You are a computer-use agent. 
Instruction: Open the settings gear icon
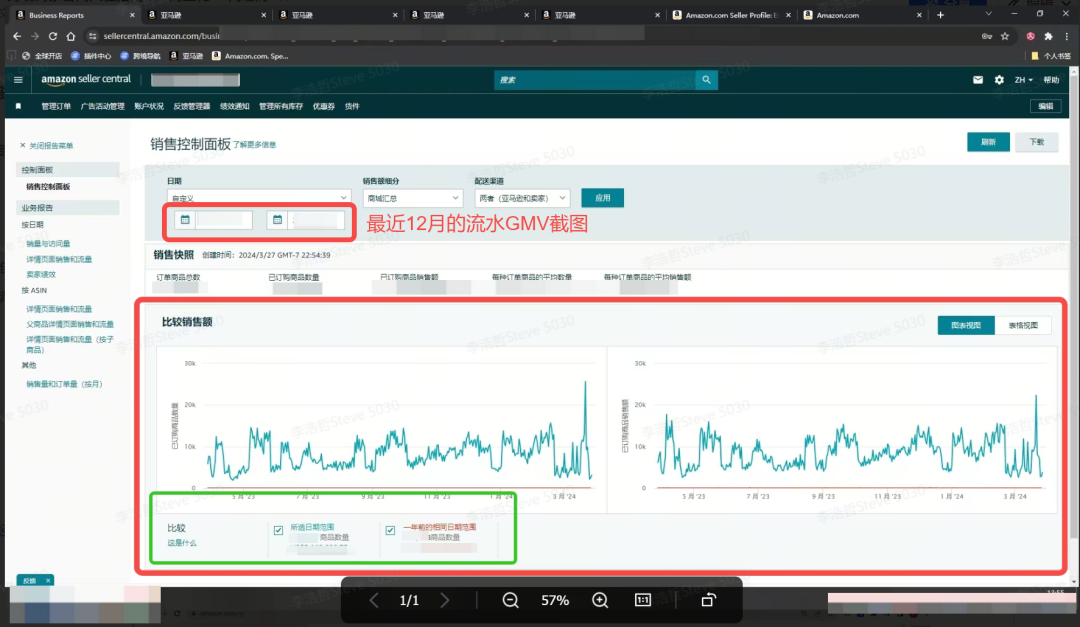999,80
